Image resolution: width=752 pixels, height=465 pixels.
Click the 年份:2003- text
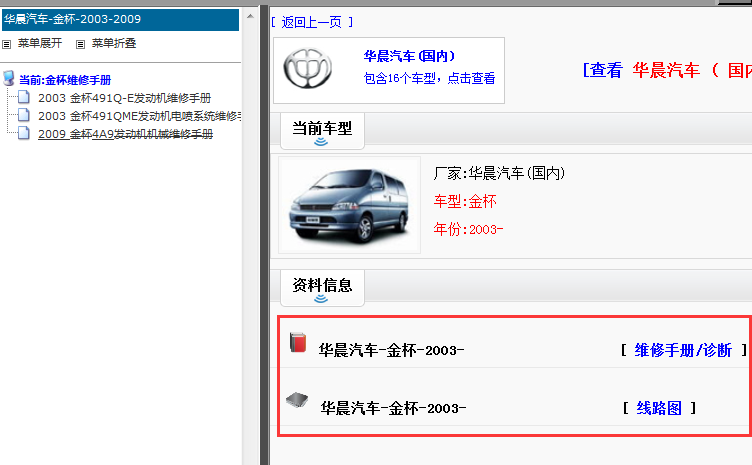tap(469, 229)
